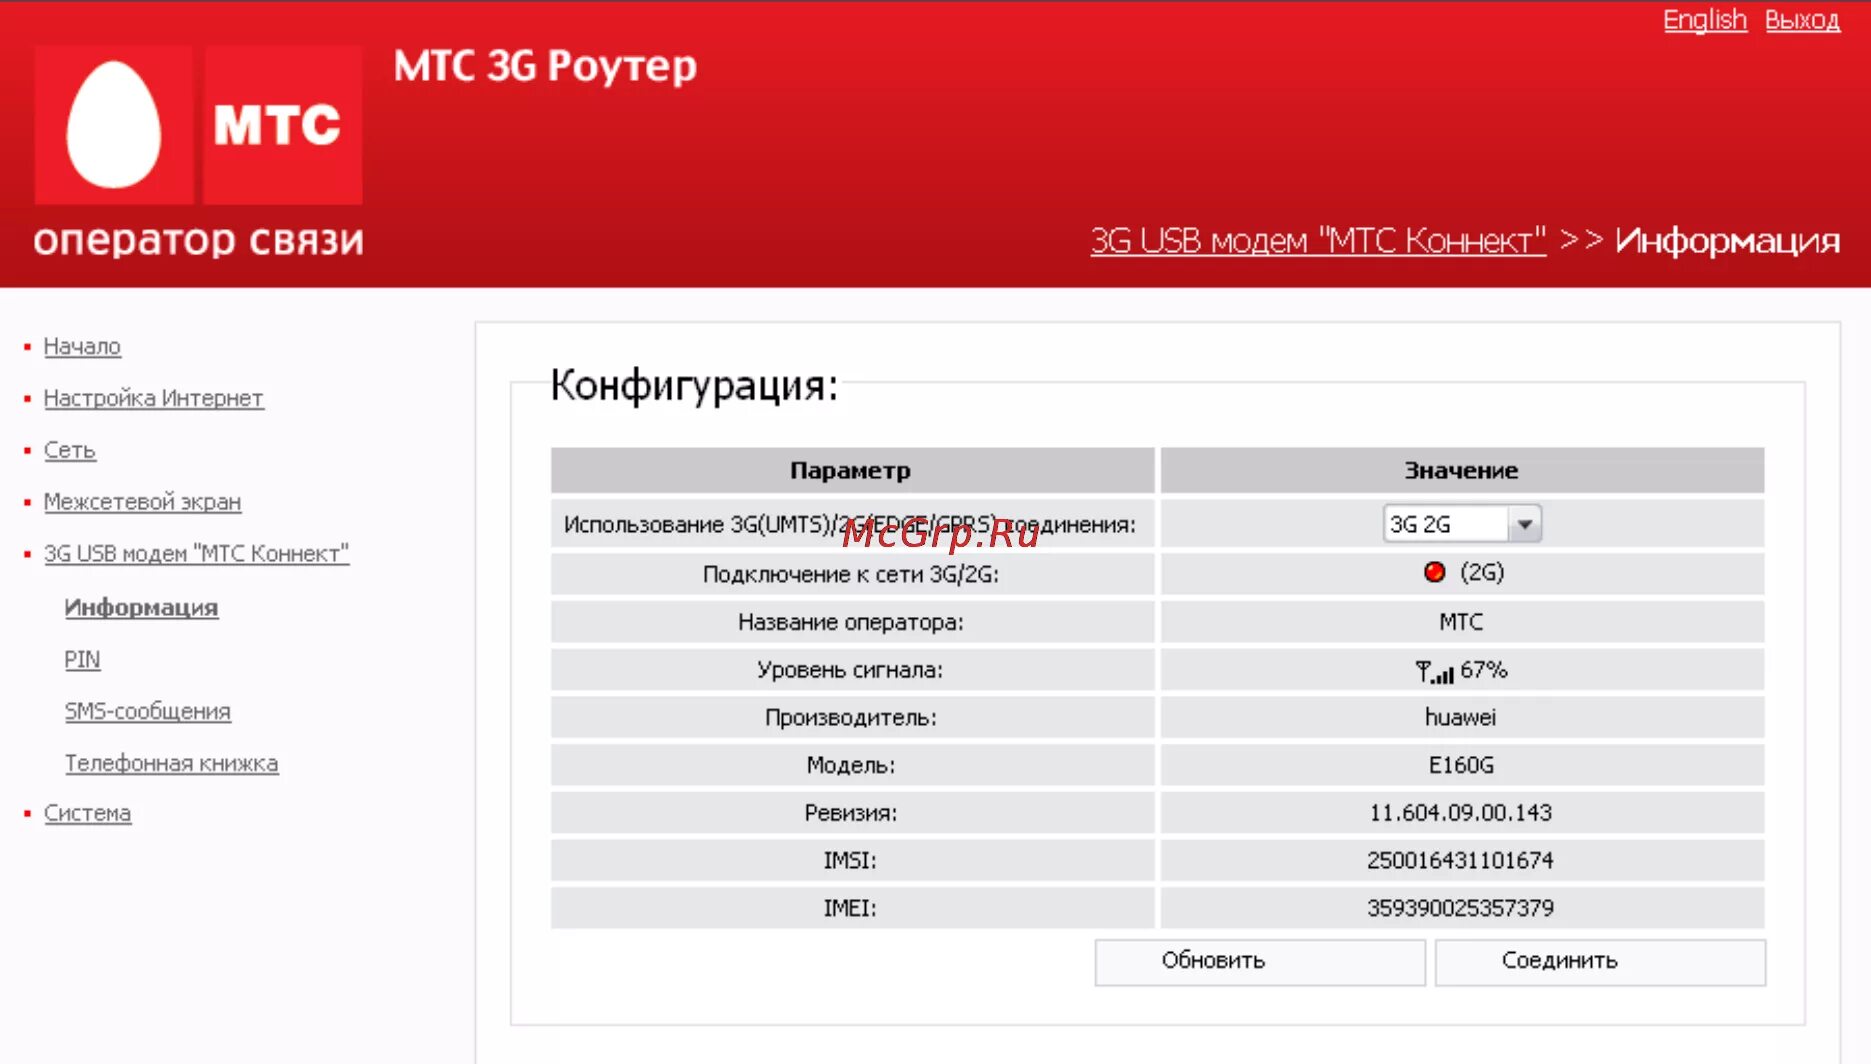Open Настройка Интернет menu item
This screenshot has height=1064, width=1871.
coord(153,398)
